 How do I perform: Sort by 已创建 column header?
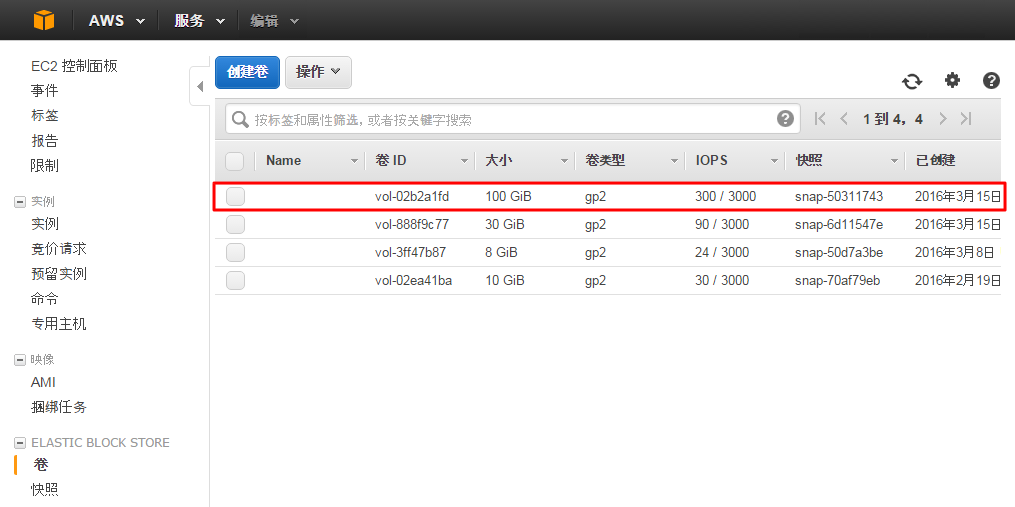pyautogui.click(x=935, y=161)
